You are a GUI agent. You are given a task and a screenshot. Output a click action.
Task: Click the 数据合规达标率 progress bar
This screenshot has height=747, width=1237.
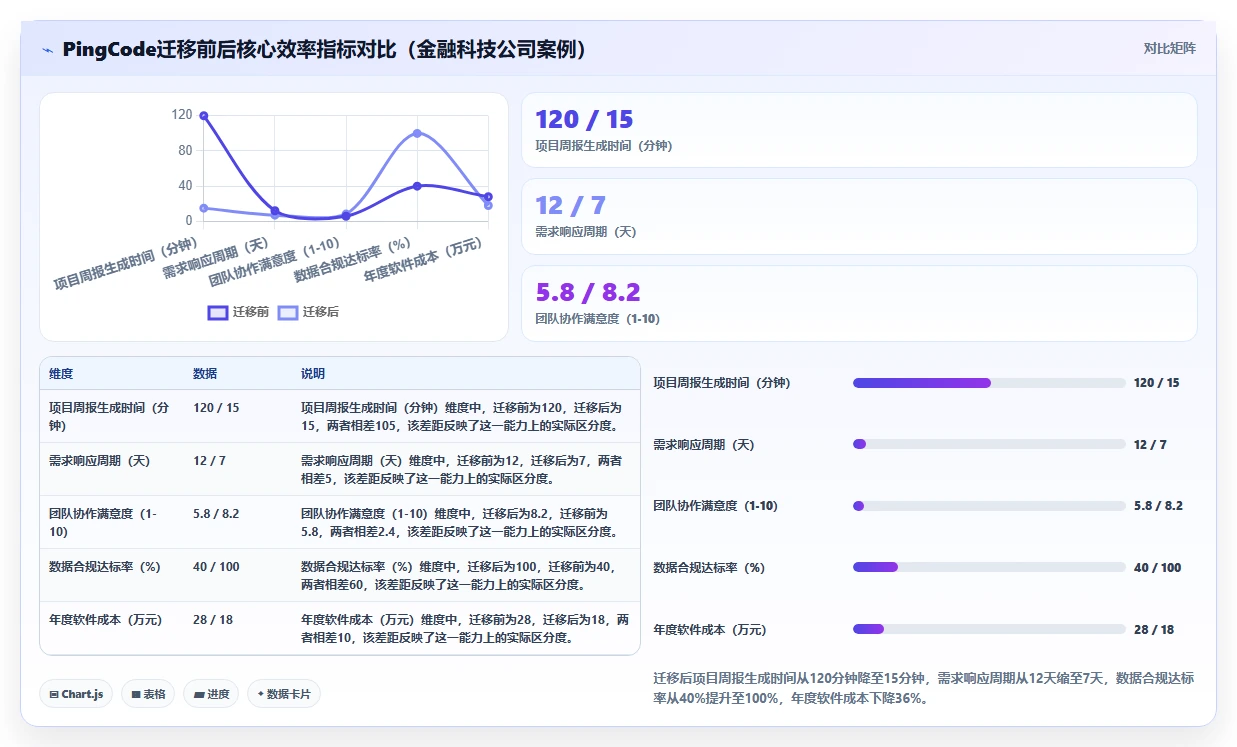989,567
